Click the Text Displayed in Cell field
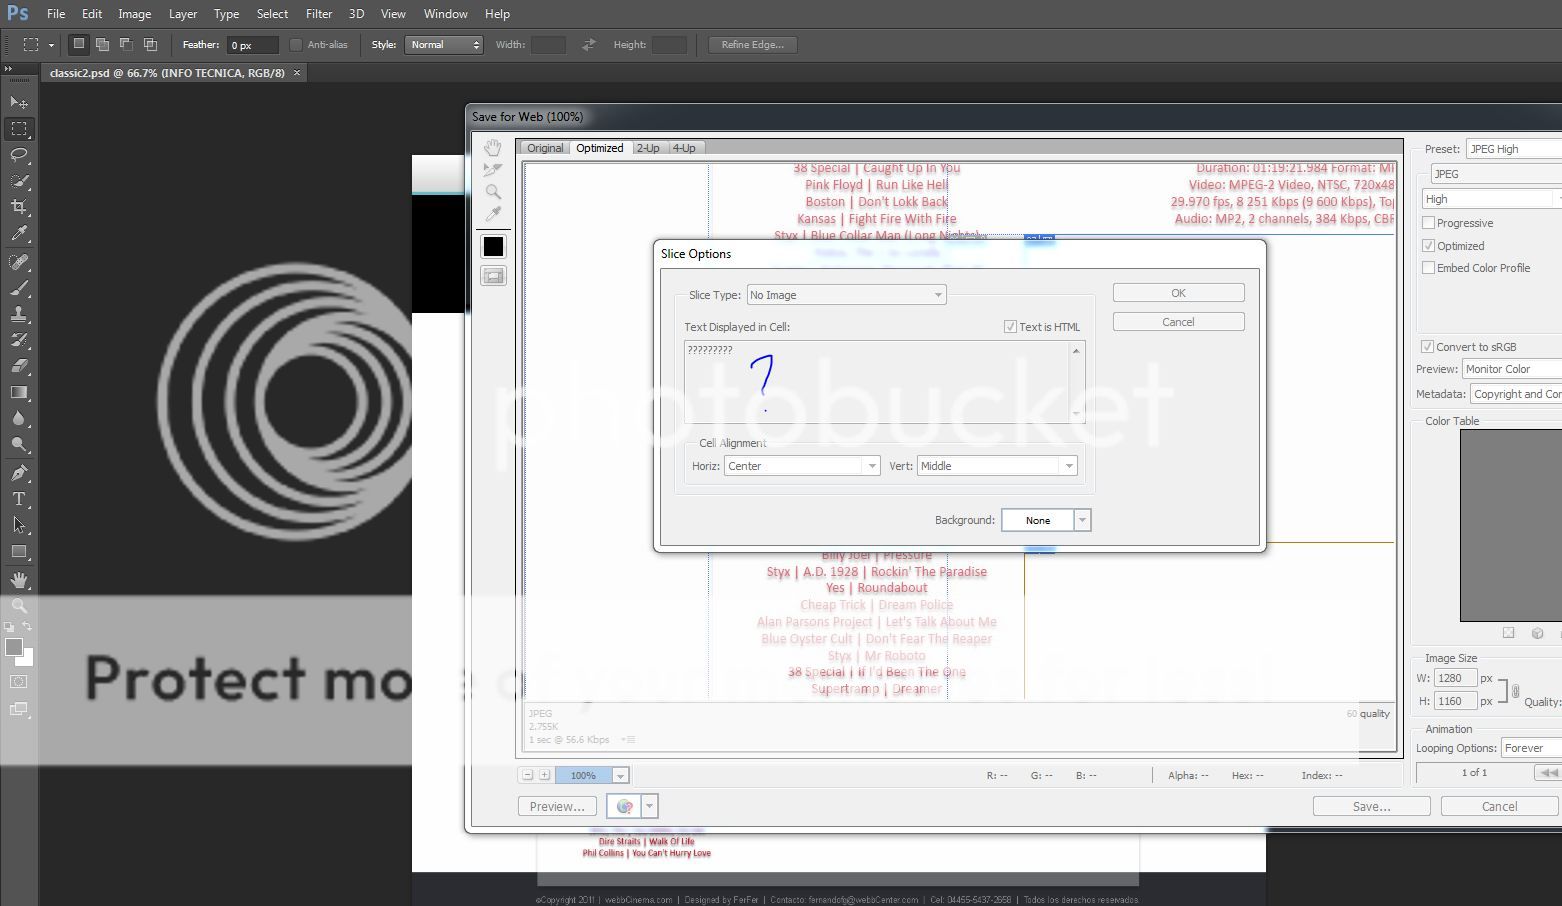Screen dimensions: 1562x906 coord(876,382)
